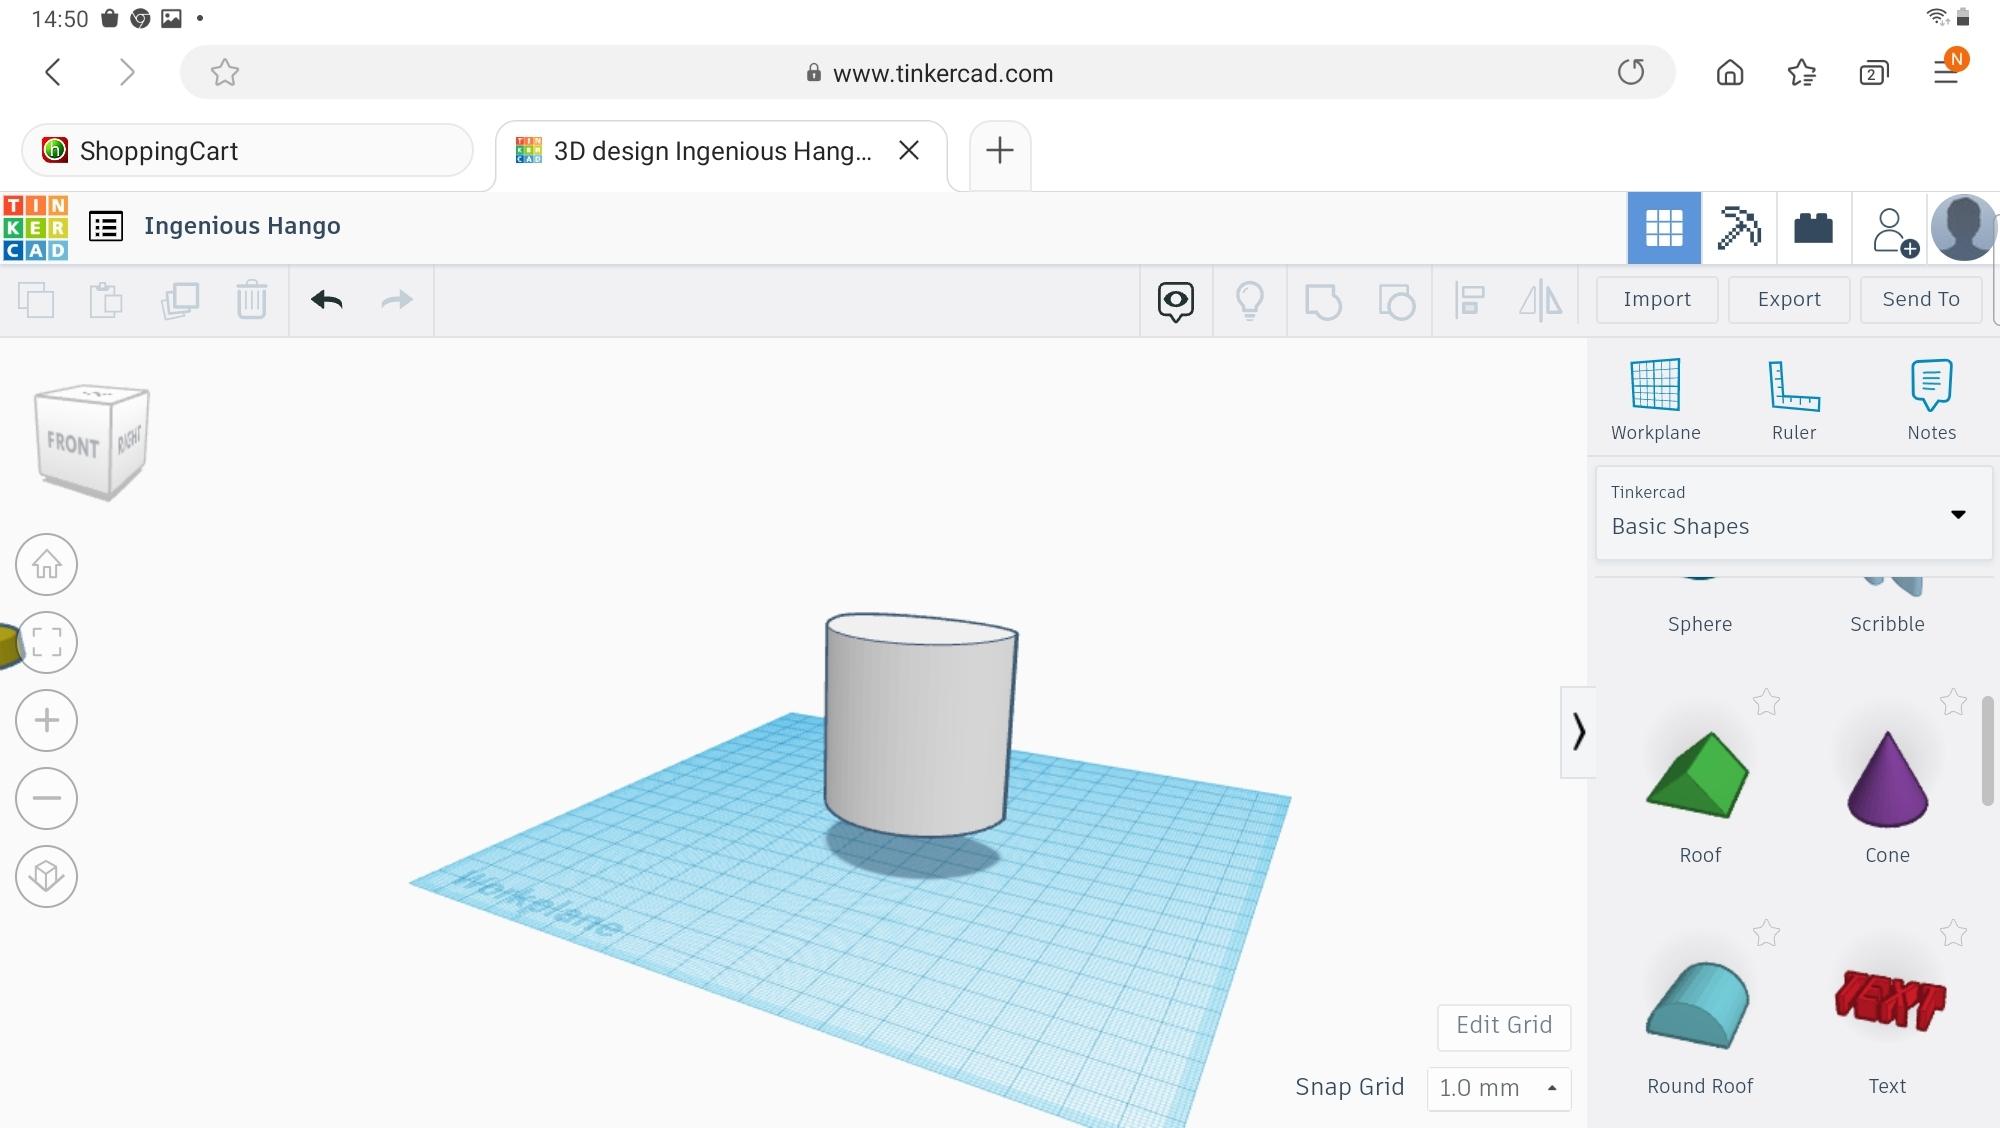The image size is (2000, 1128).
Task: Go back in browser
Action: [54, 72]
